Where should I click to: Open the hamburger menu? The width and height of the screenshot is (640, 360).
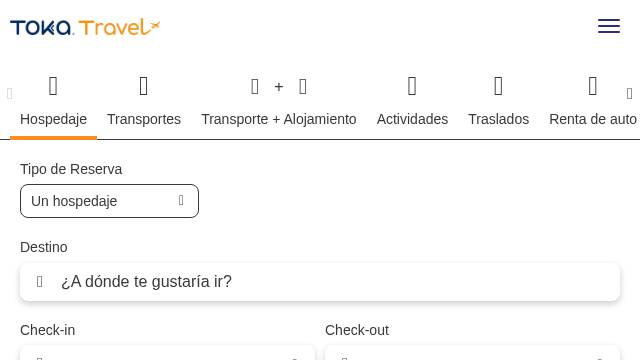609,26
